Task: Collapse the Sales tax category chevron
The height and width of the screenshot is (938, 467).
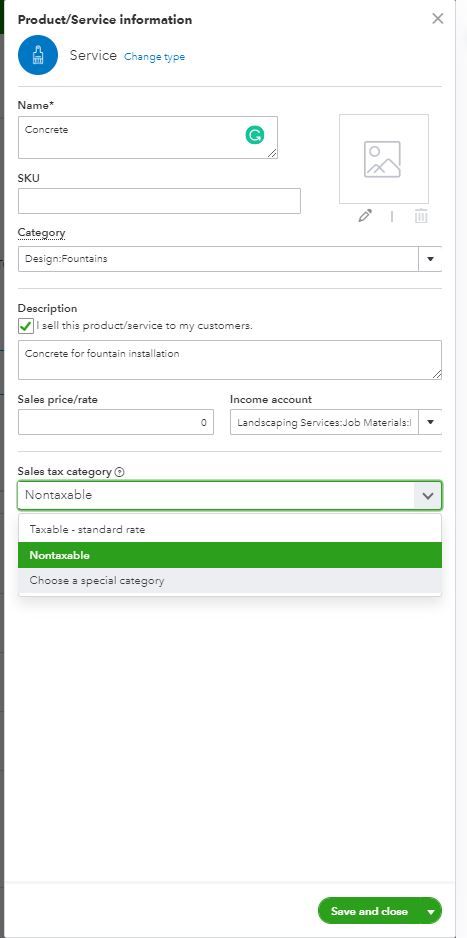Action: pos(428,495)
